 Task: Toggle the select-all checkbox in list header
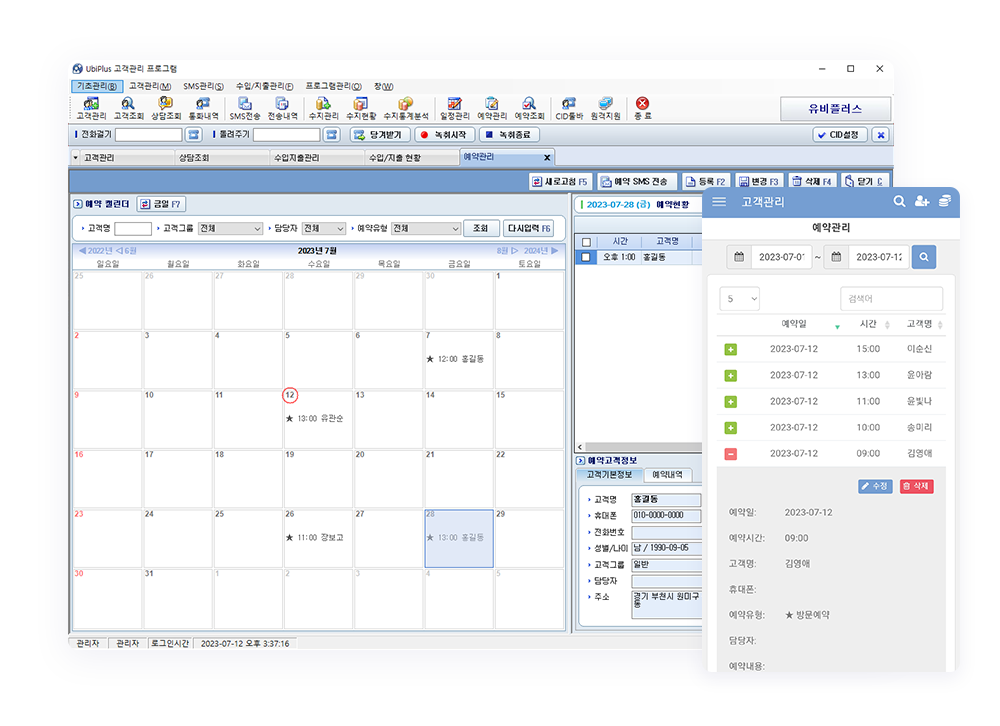[x=587, y=242]
